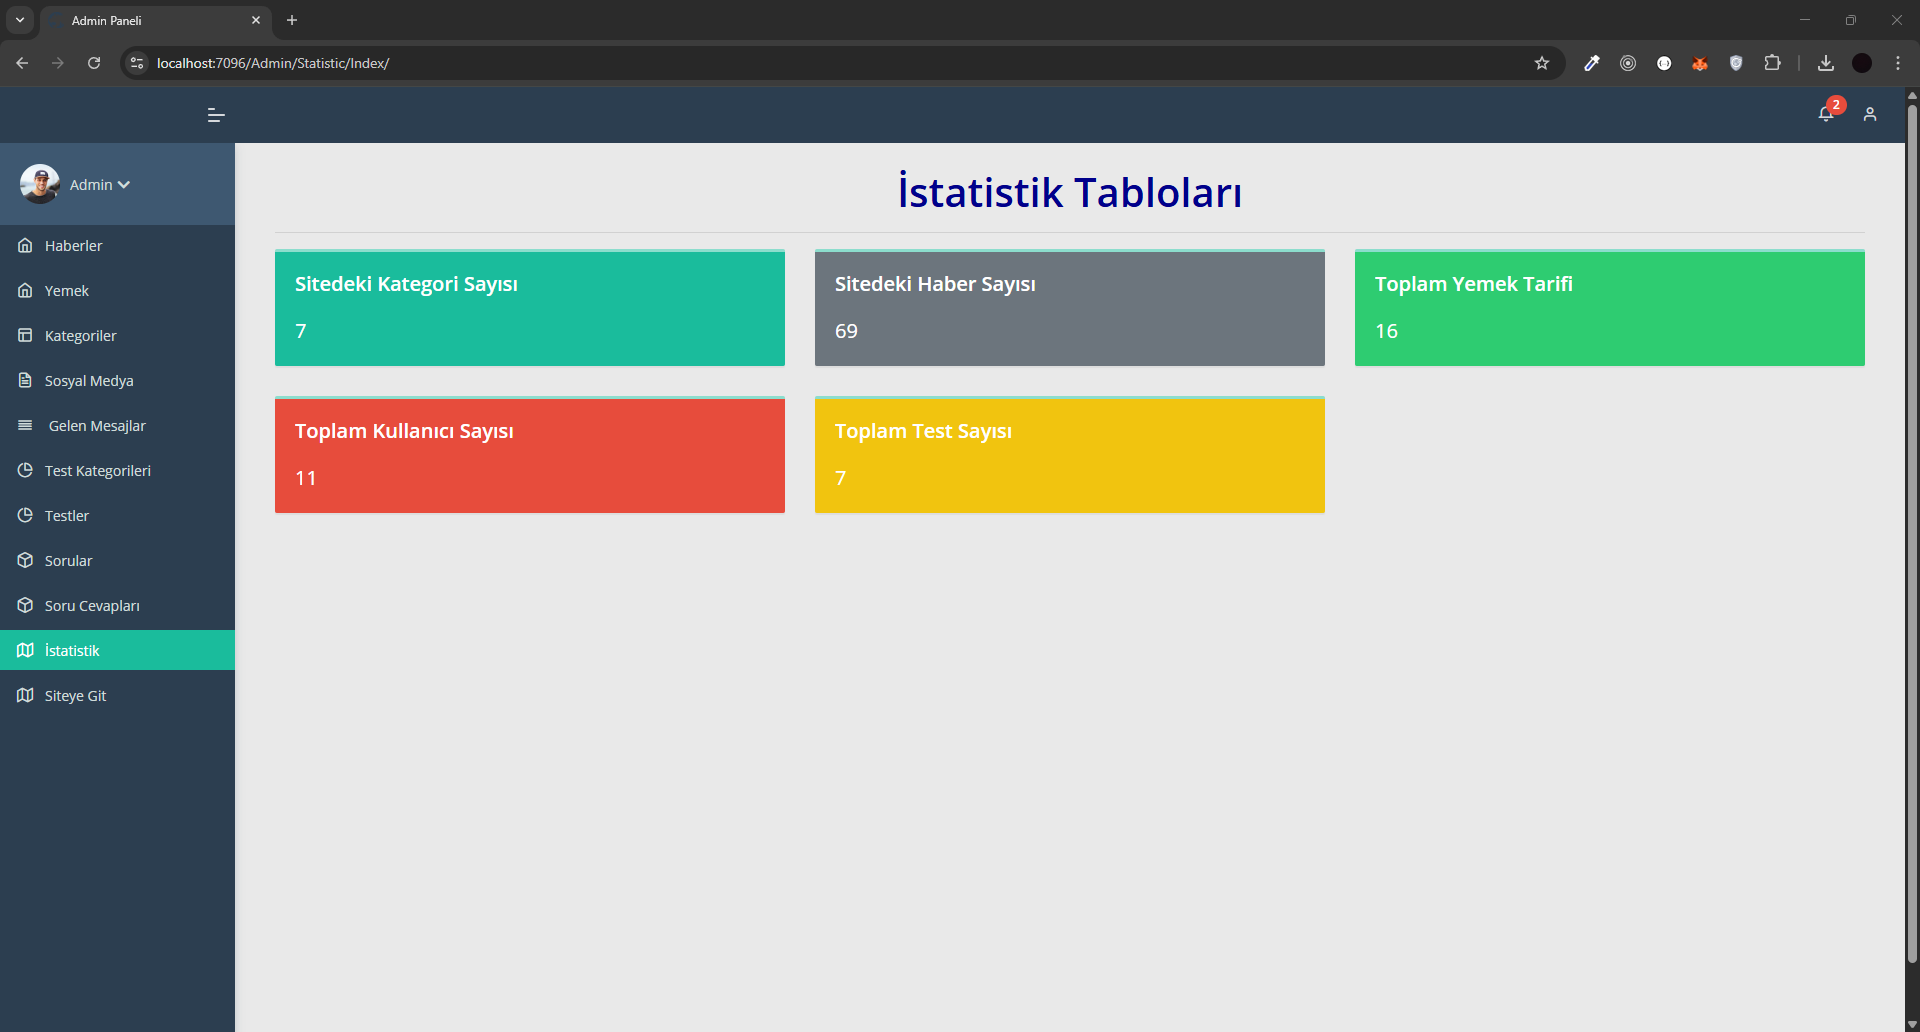Click the Sorular box icon
Viewport: 1920px width, 1032px height.
point(25,561)
